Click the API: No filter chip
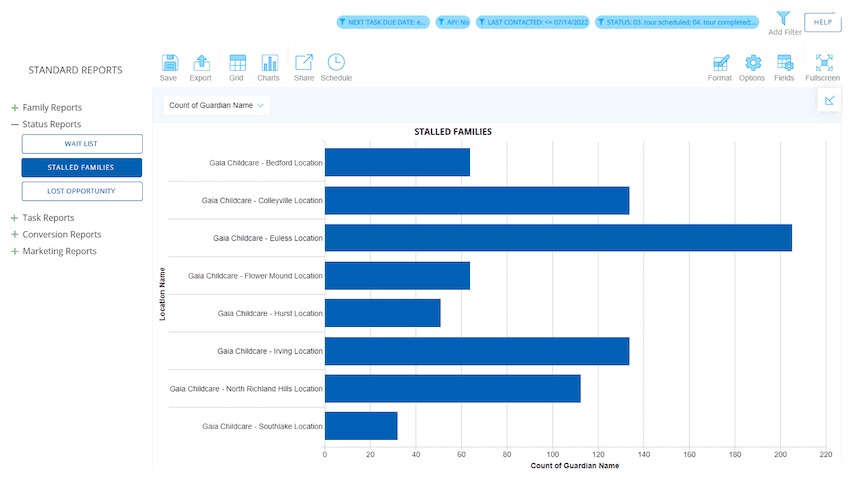 pyautogui.click(x=453, y=22)
